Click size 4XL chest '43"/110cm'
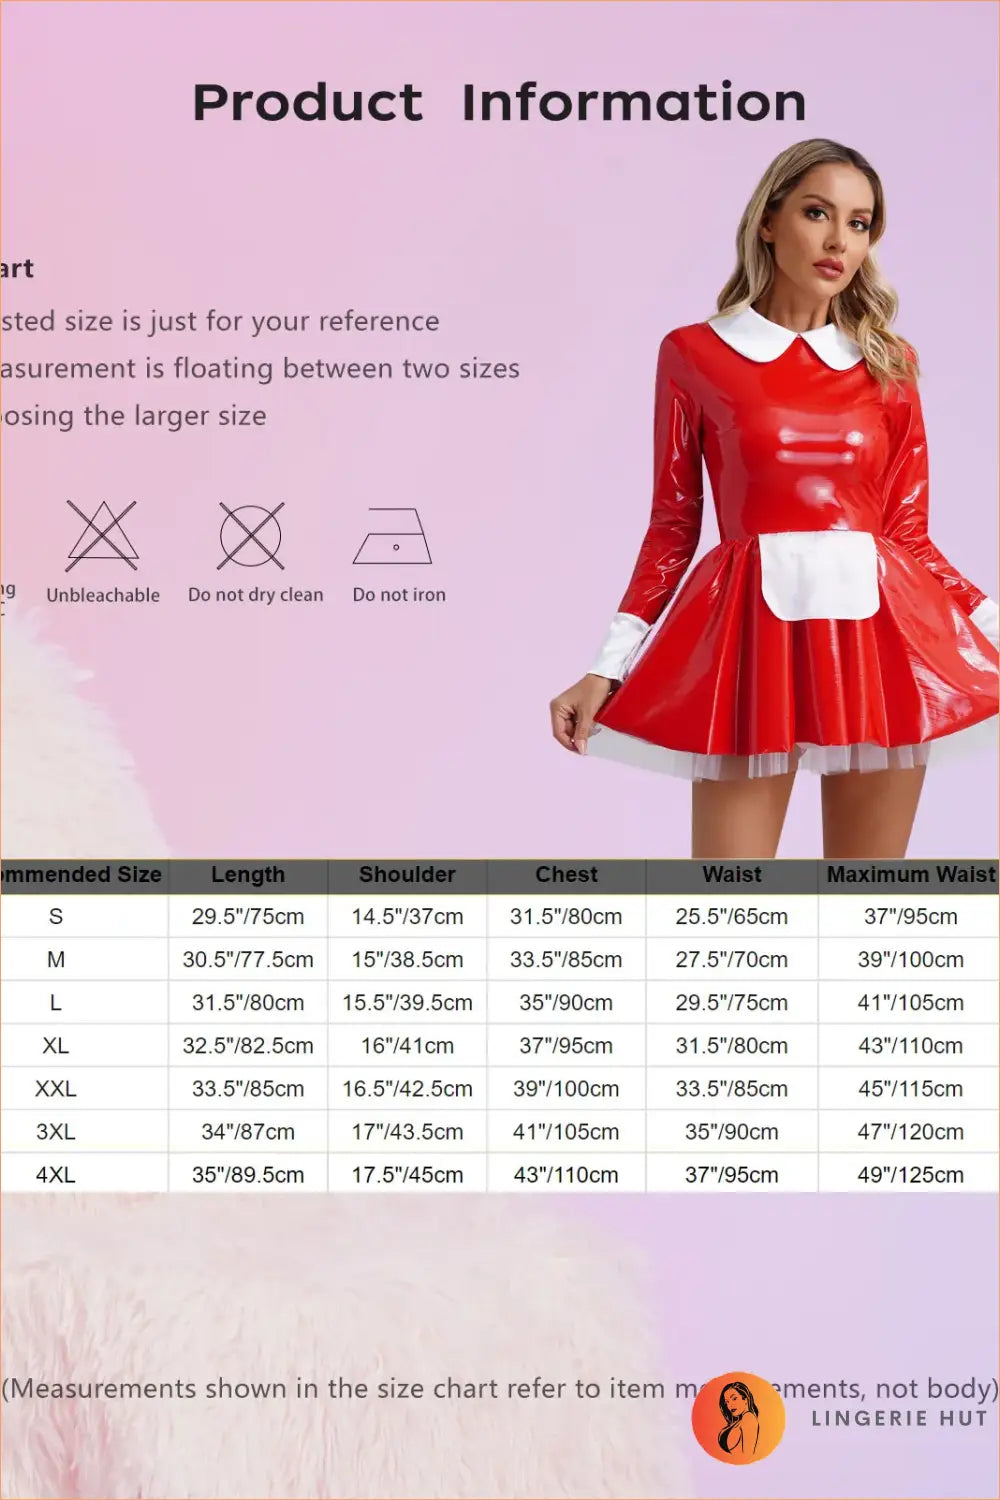Viewport: 1000px width, 1500px height. 566,1174
